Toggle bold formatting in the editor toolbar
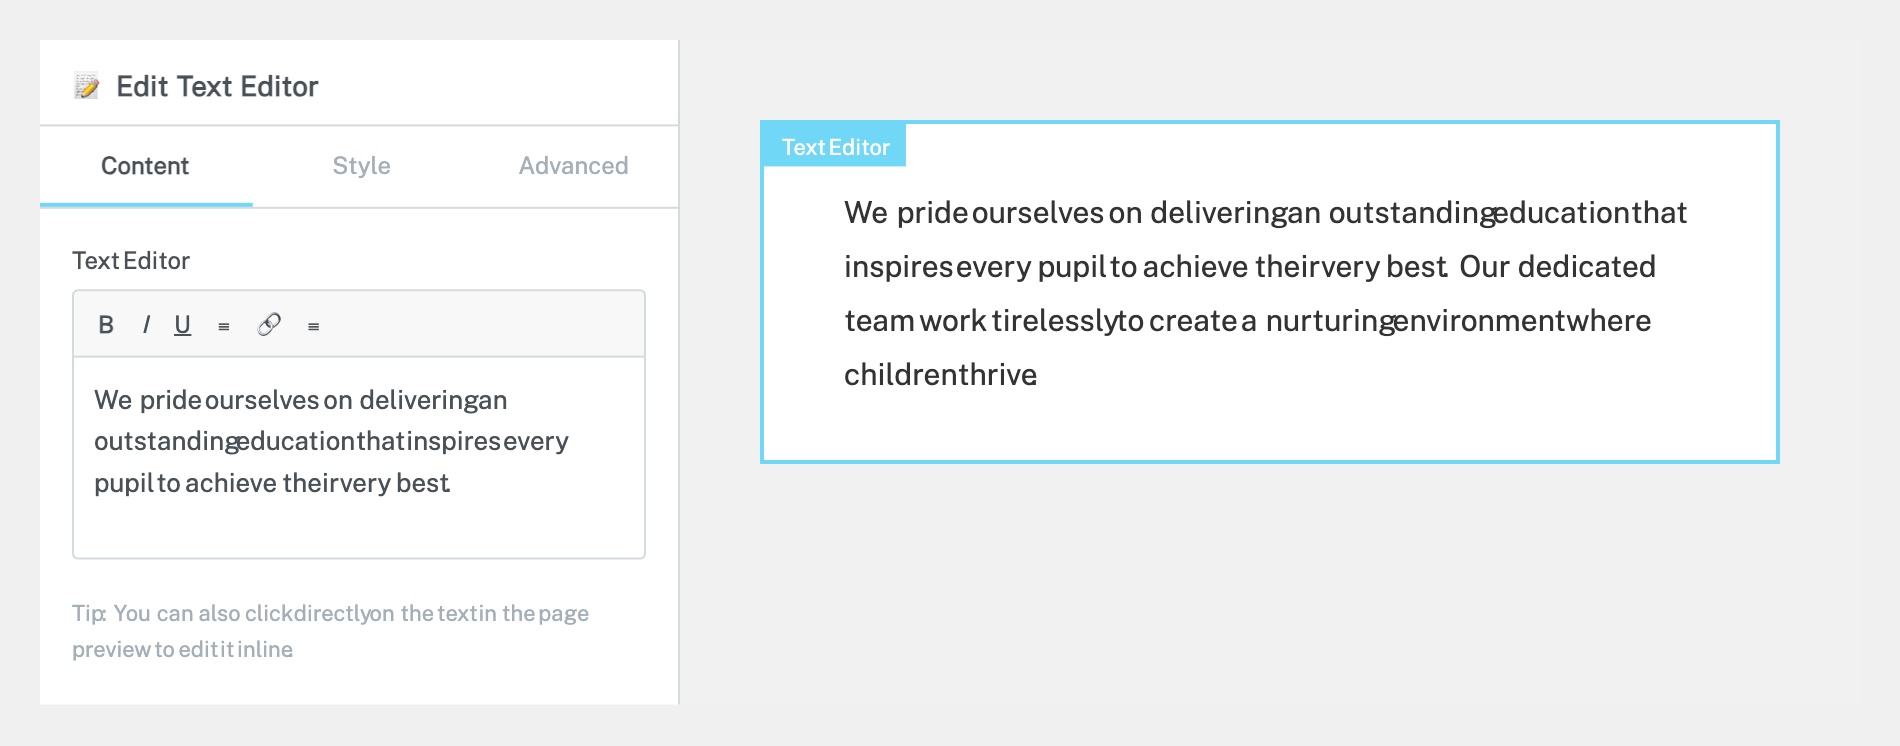Image resolution: width=1900 pixels, height=746 pixels. pos(106,325)
